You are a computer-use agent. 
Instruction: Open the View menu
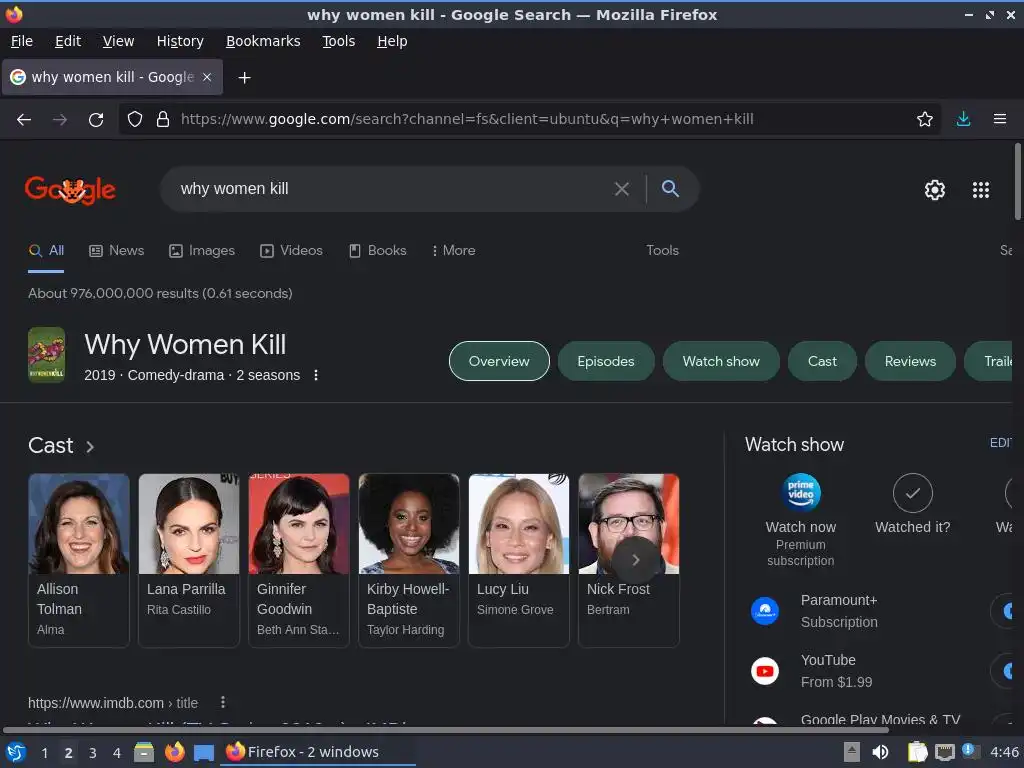[x=118, y=41]
